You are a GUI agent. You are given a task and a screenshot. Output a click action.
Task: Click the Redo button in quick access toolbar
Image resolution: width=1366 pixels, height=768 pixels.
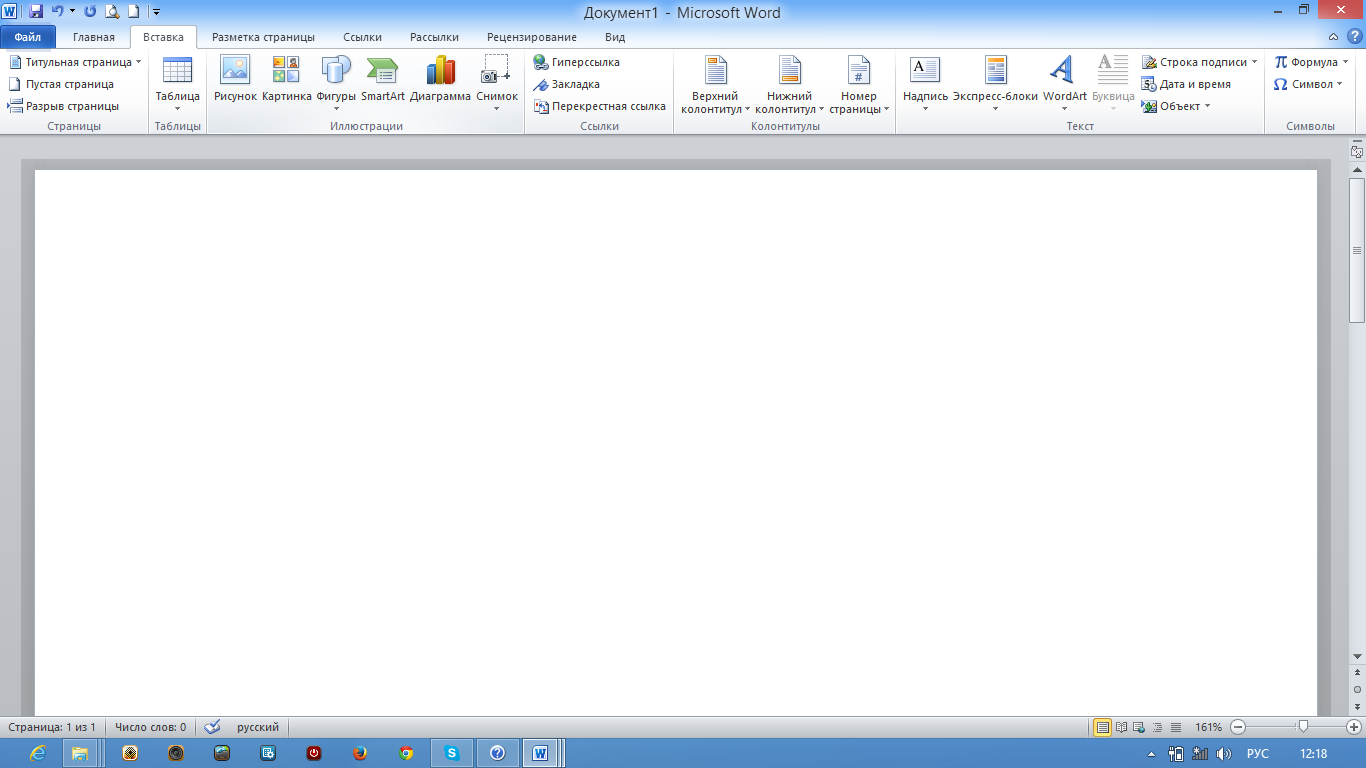point(90,12)
